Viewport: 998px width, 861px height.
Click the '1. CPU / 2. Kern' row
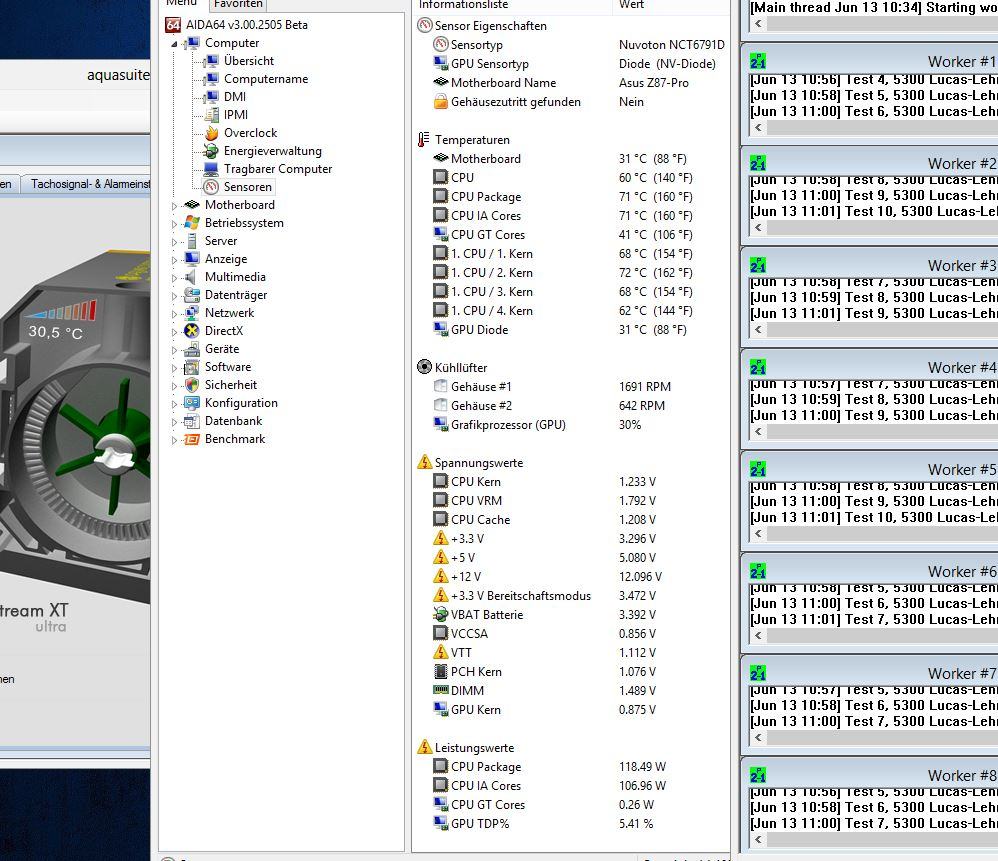tap(572, 272)
